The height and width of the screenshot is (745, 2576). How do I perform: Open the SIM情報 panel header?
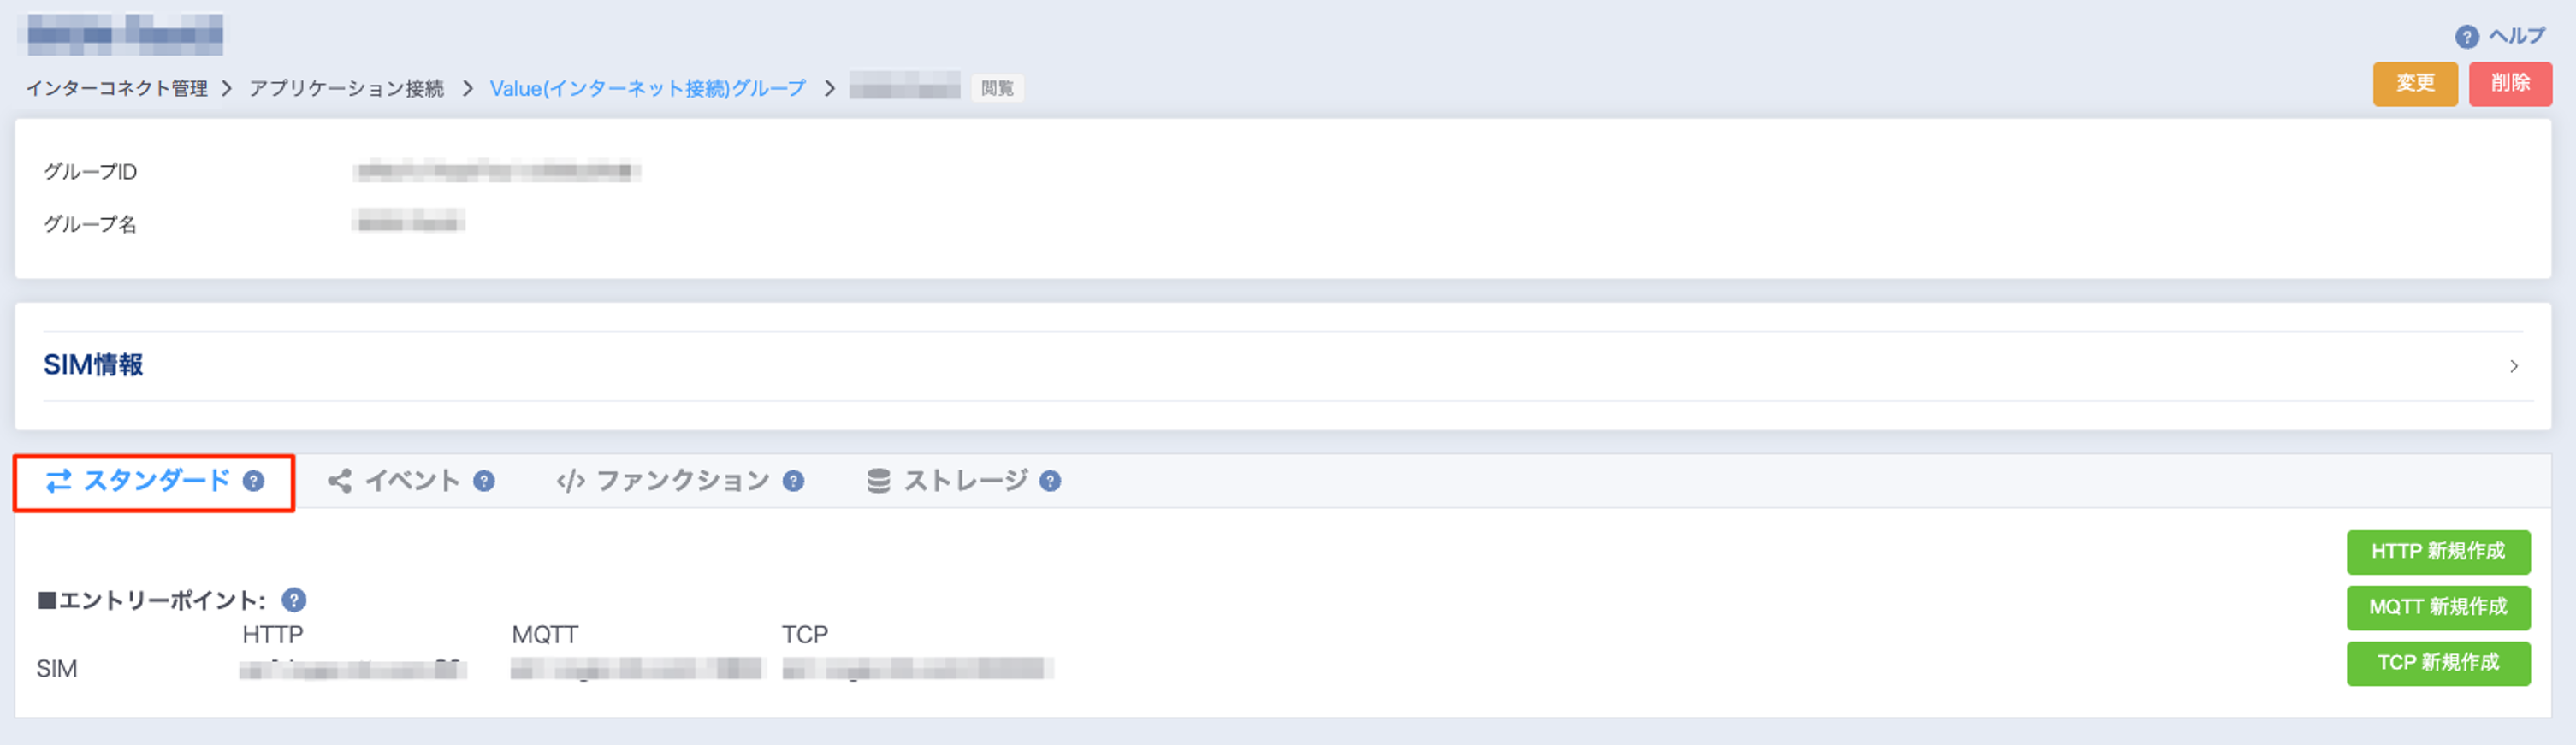point(1283,366)
